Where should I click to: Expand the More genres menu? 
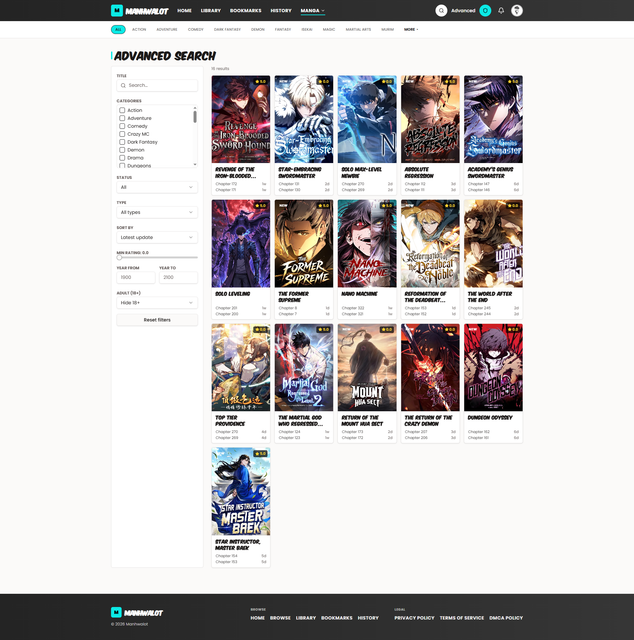coord(411,29)
